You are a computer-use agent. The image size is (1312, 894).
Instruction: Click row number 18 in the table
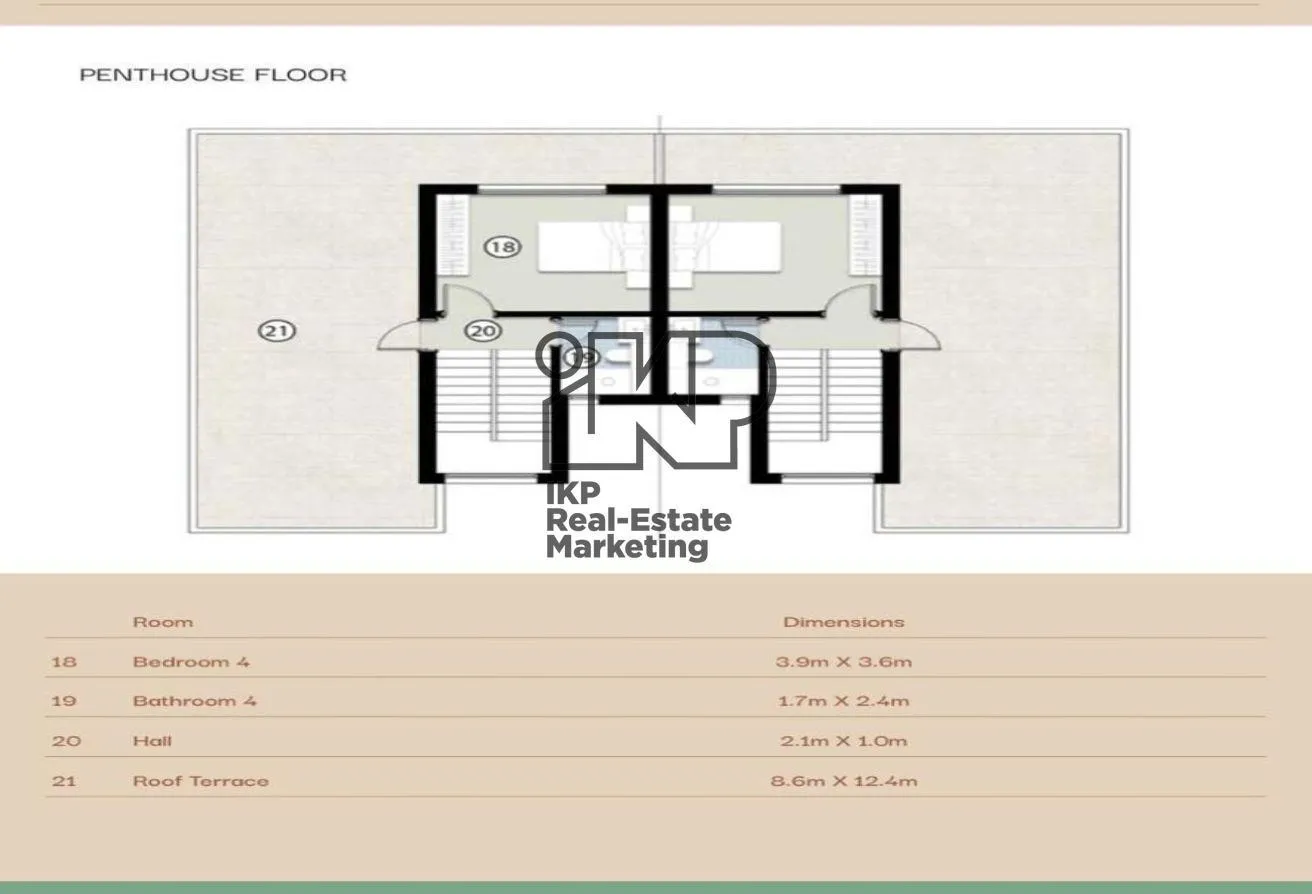[64, 662]
